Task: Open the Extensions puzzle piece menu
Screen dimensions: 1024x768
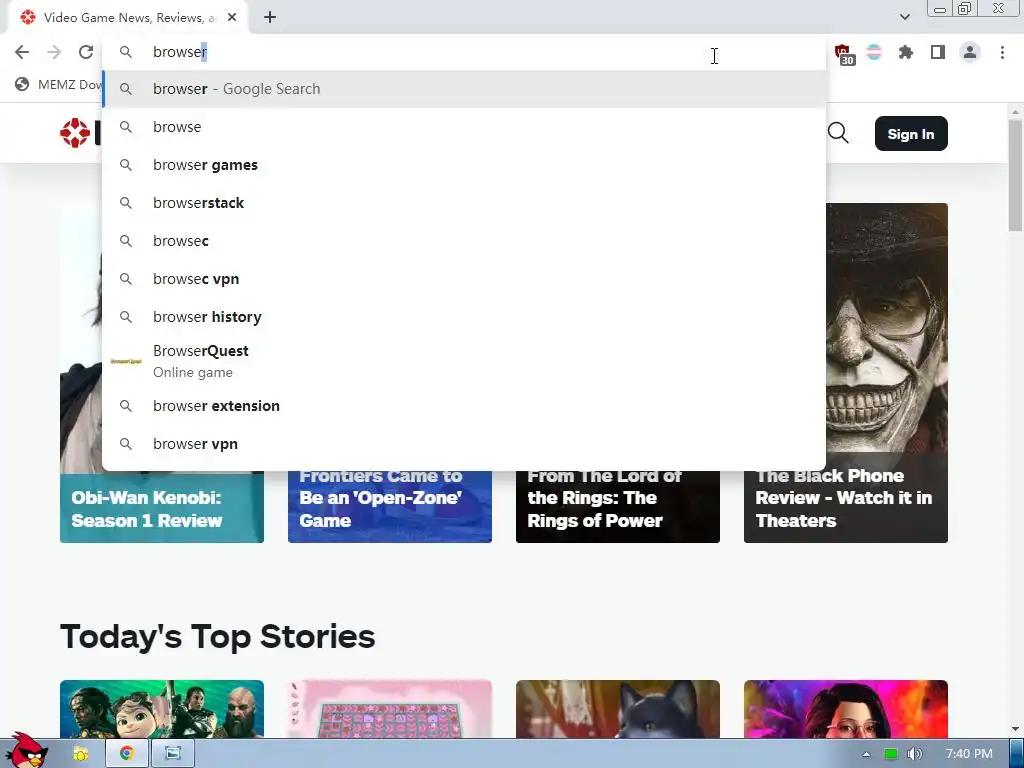Action: coord(906,52)
